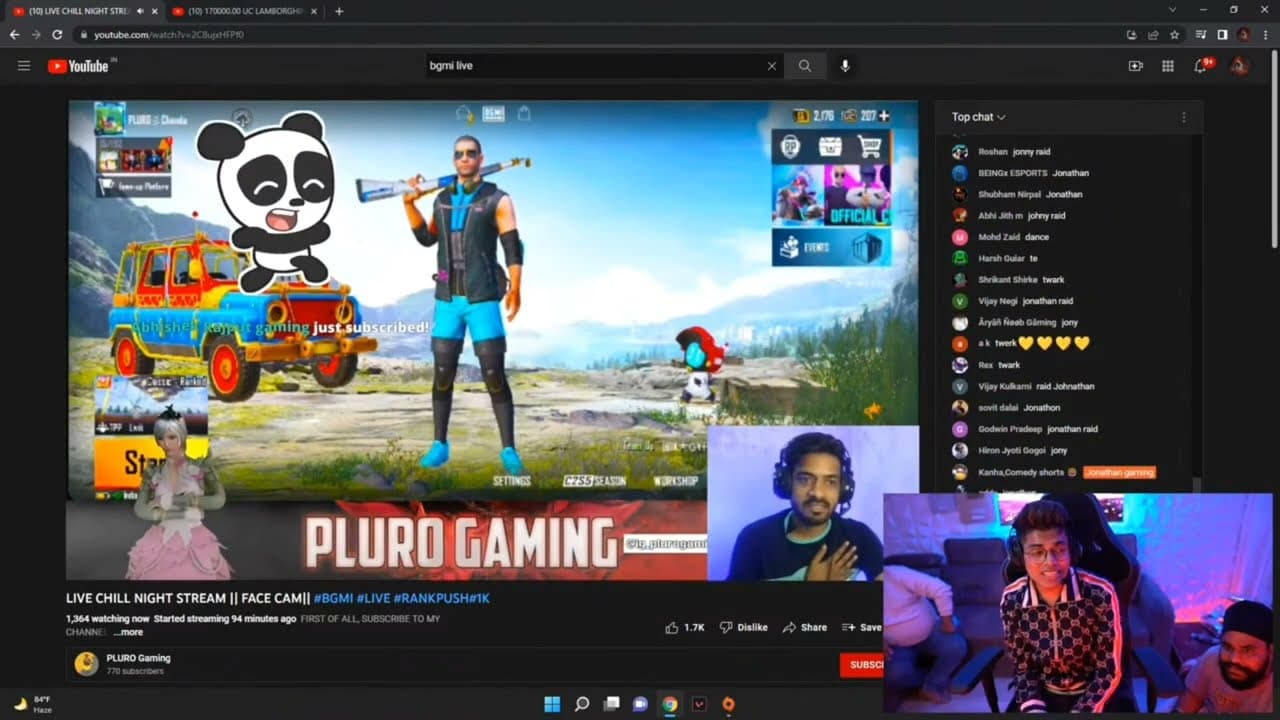Open PLURO Gaming channel avatar

[86, 664]
